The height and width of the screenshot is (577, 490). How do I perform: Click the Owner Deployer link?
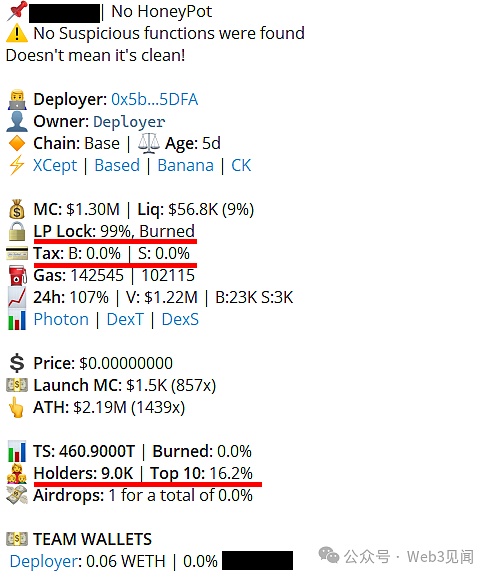point(129,122)
